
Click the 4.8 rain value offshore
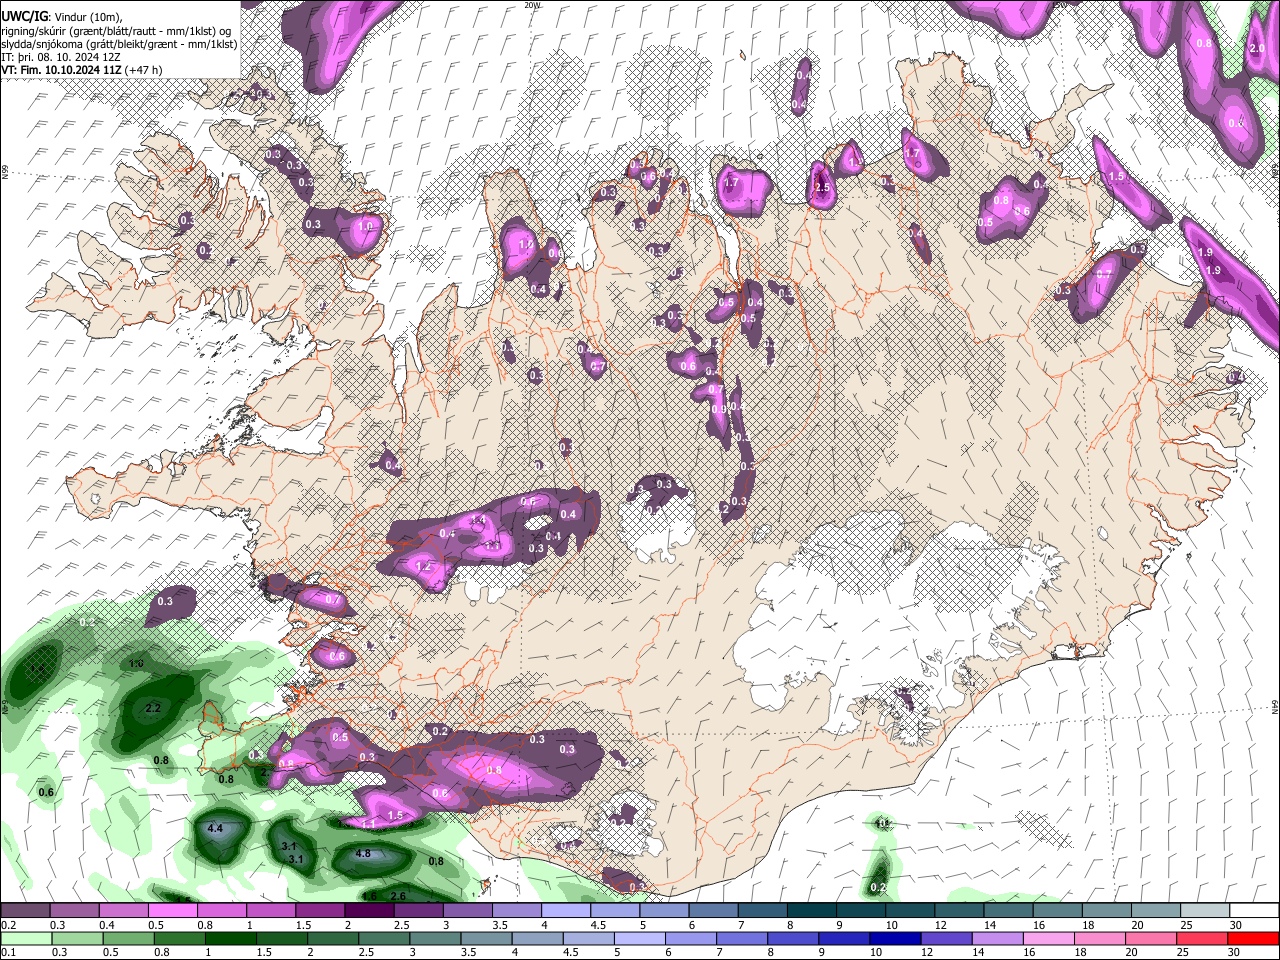(363, 854)
